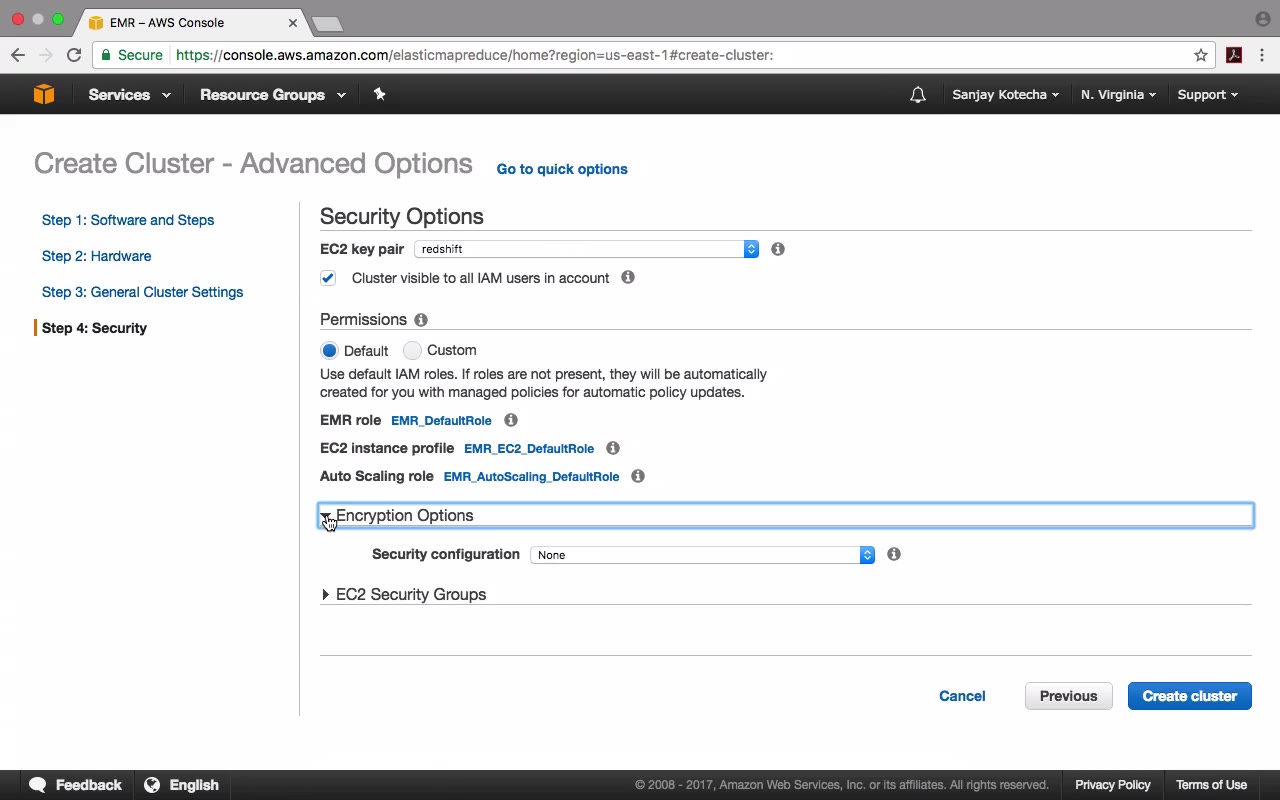Screen dimensions: 1280x800
Task: Open the Services menu
Action: click(129, 95)
